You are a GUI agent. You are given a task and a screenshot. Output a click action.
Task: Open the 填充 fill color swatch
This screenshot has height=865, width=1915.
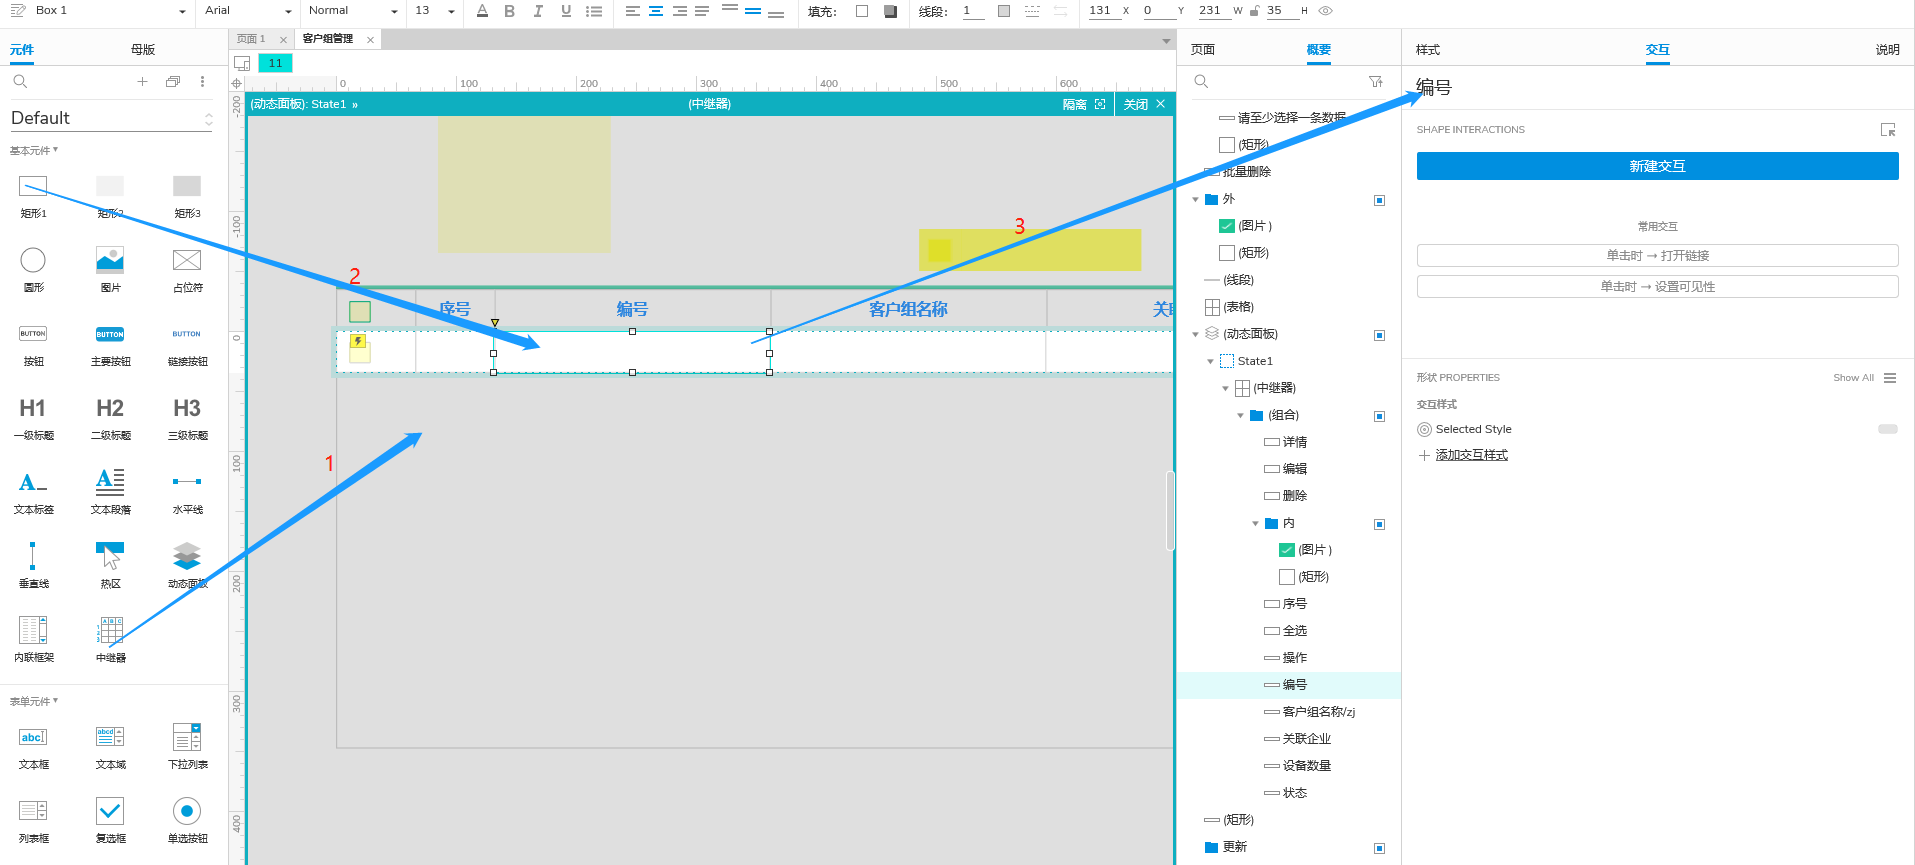tap(862, 11)
